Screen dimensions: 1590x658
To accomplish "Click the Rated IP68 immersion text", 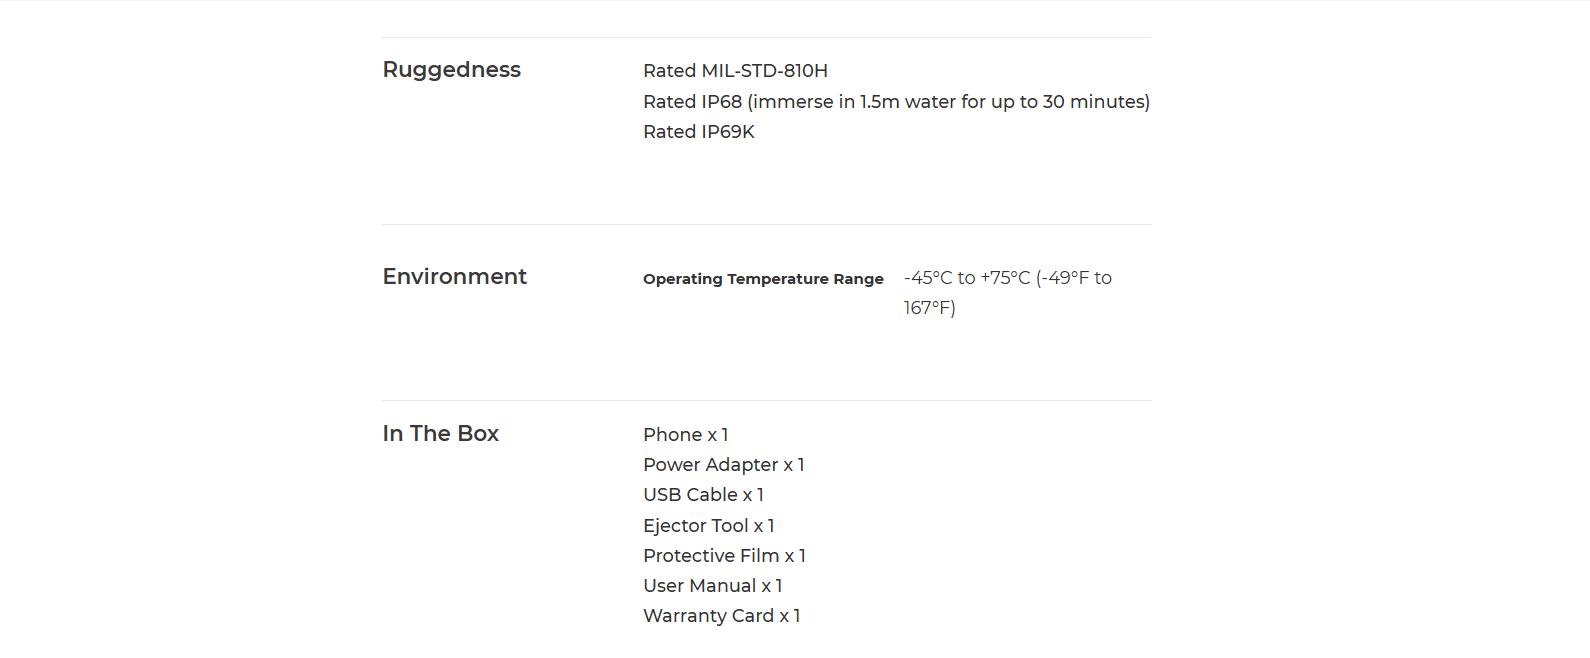I will [x=896, y=102].
